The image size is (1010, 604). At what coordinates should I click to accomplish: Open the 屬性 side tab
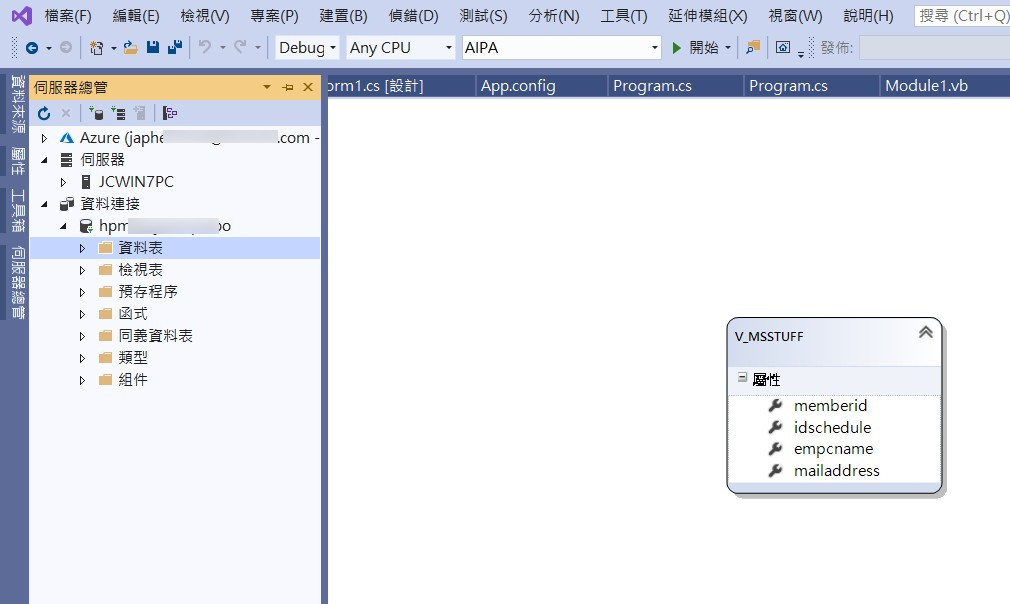17,161
